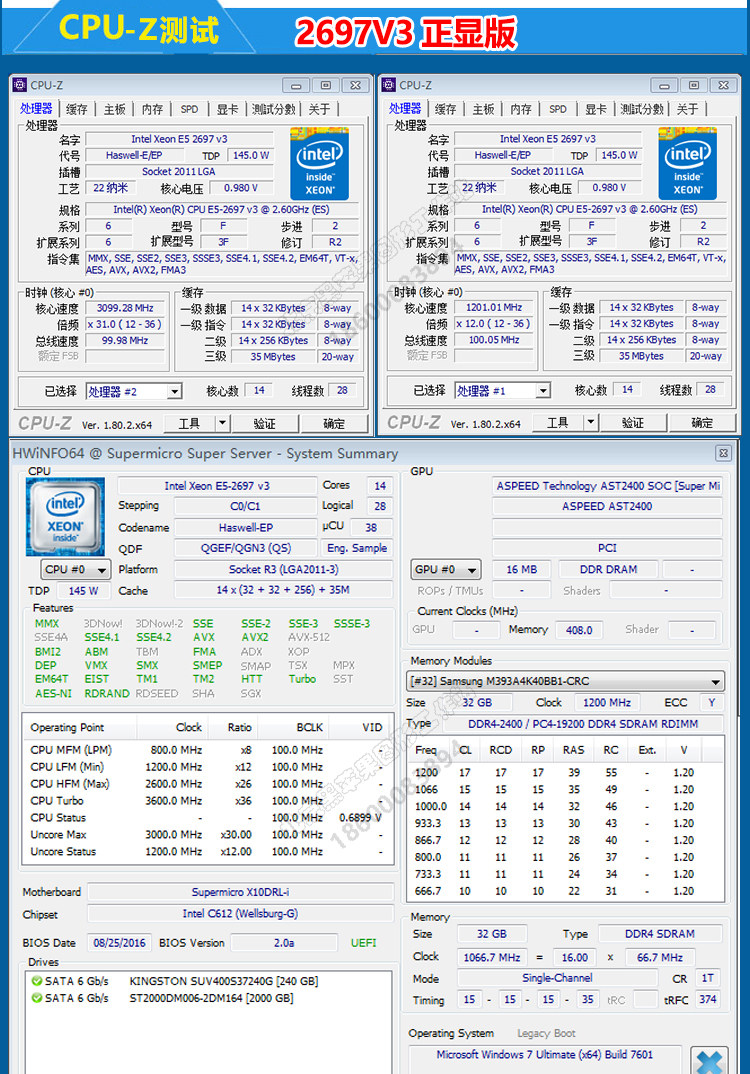Viewport: 750px width, 1074px height.
Task: Switch to the 主板 tab in the left CPU-Z window
Action: pos(114,109)
